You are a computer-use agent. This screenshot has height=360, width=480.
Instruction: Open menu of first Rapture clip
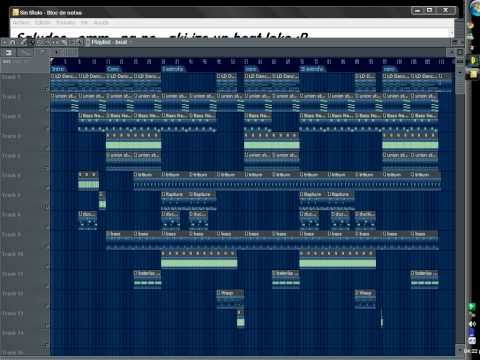[x=164, y=194]
